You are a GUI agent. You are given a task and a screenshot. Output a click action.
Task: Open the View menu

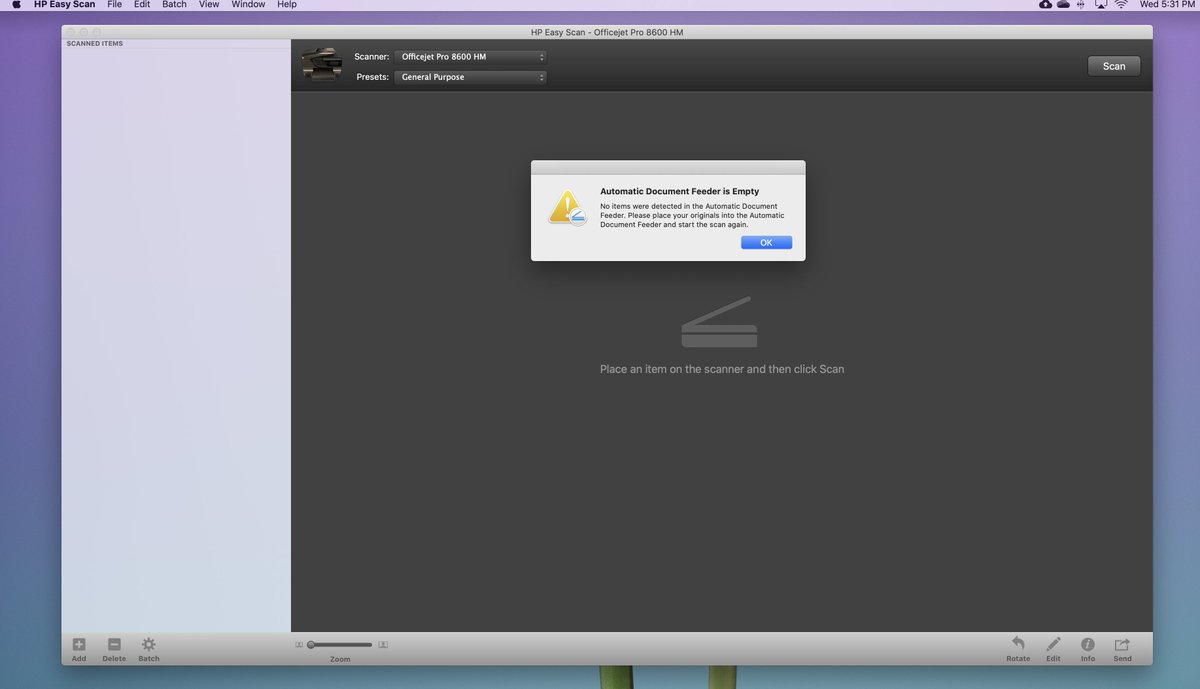coord(209,5)
